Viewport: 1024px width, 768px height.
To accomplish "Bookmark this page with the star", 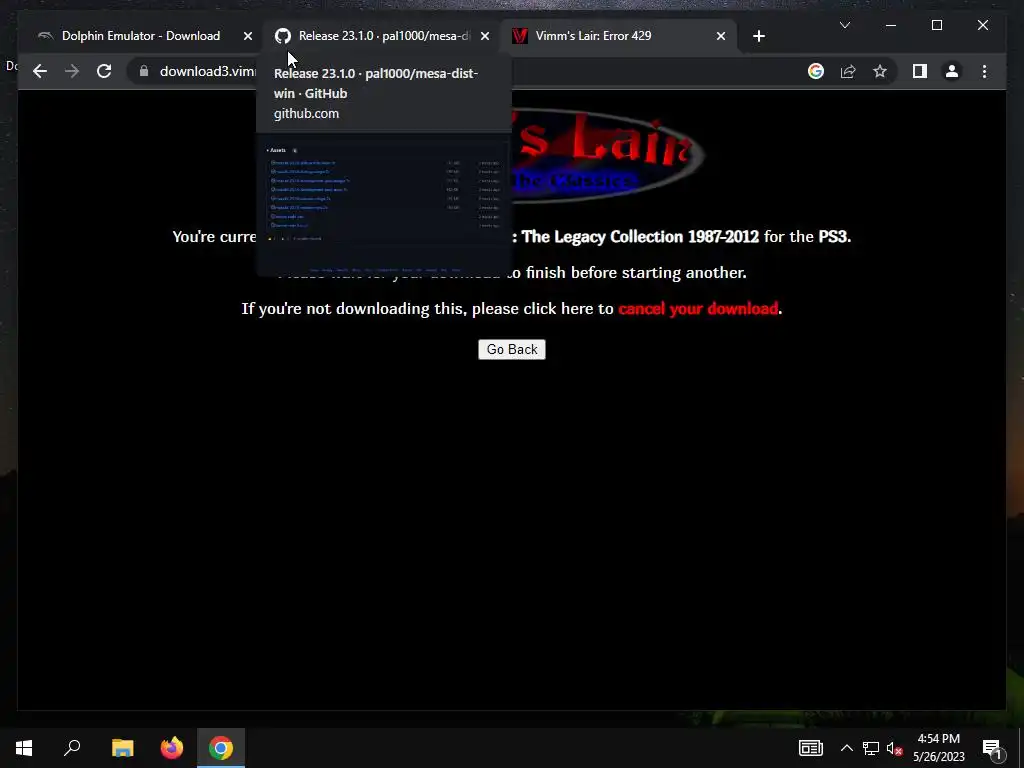I will pos(880,71).
